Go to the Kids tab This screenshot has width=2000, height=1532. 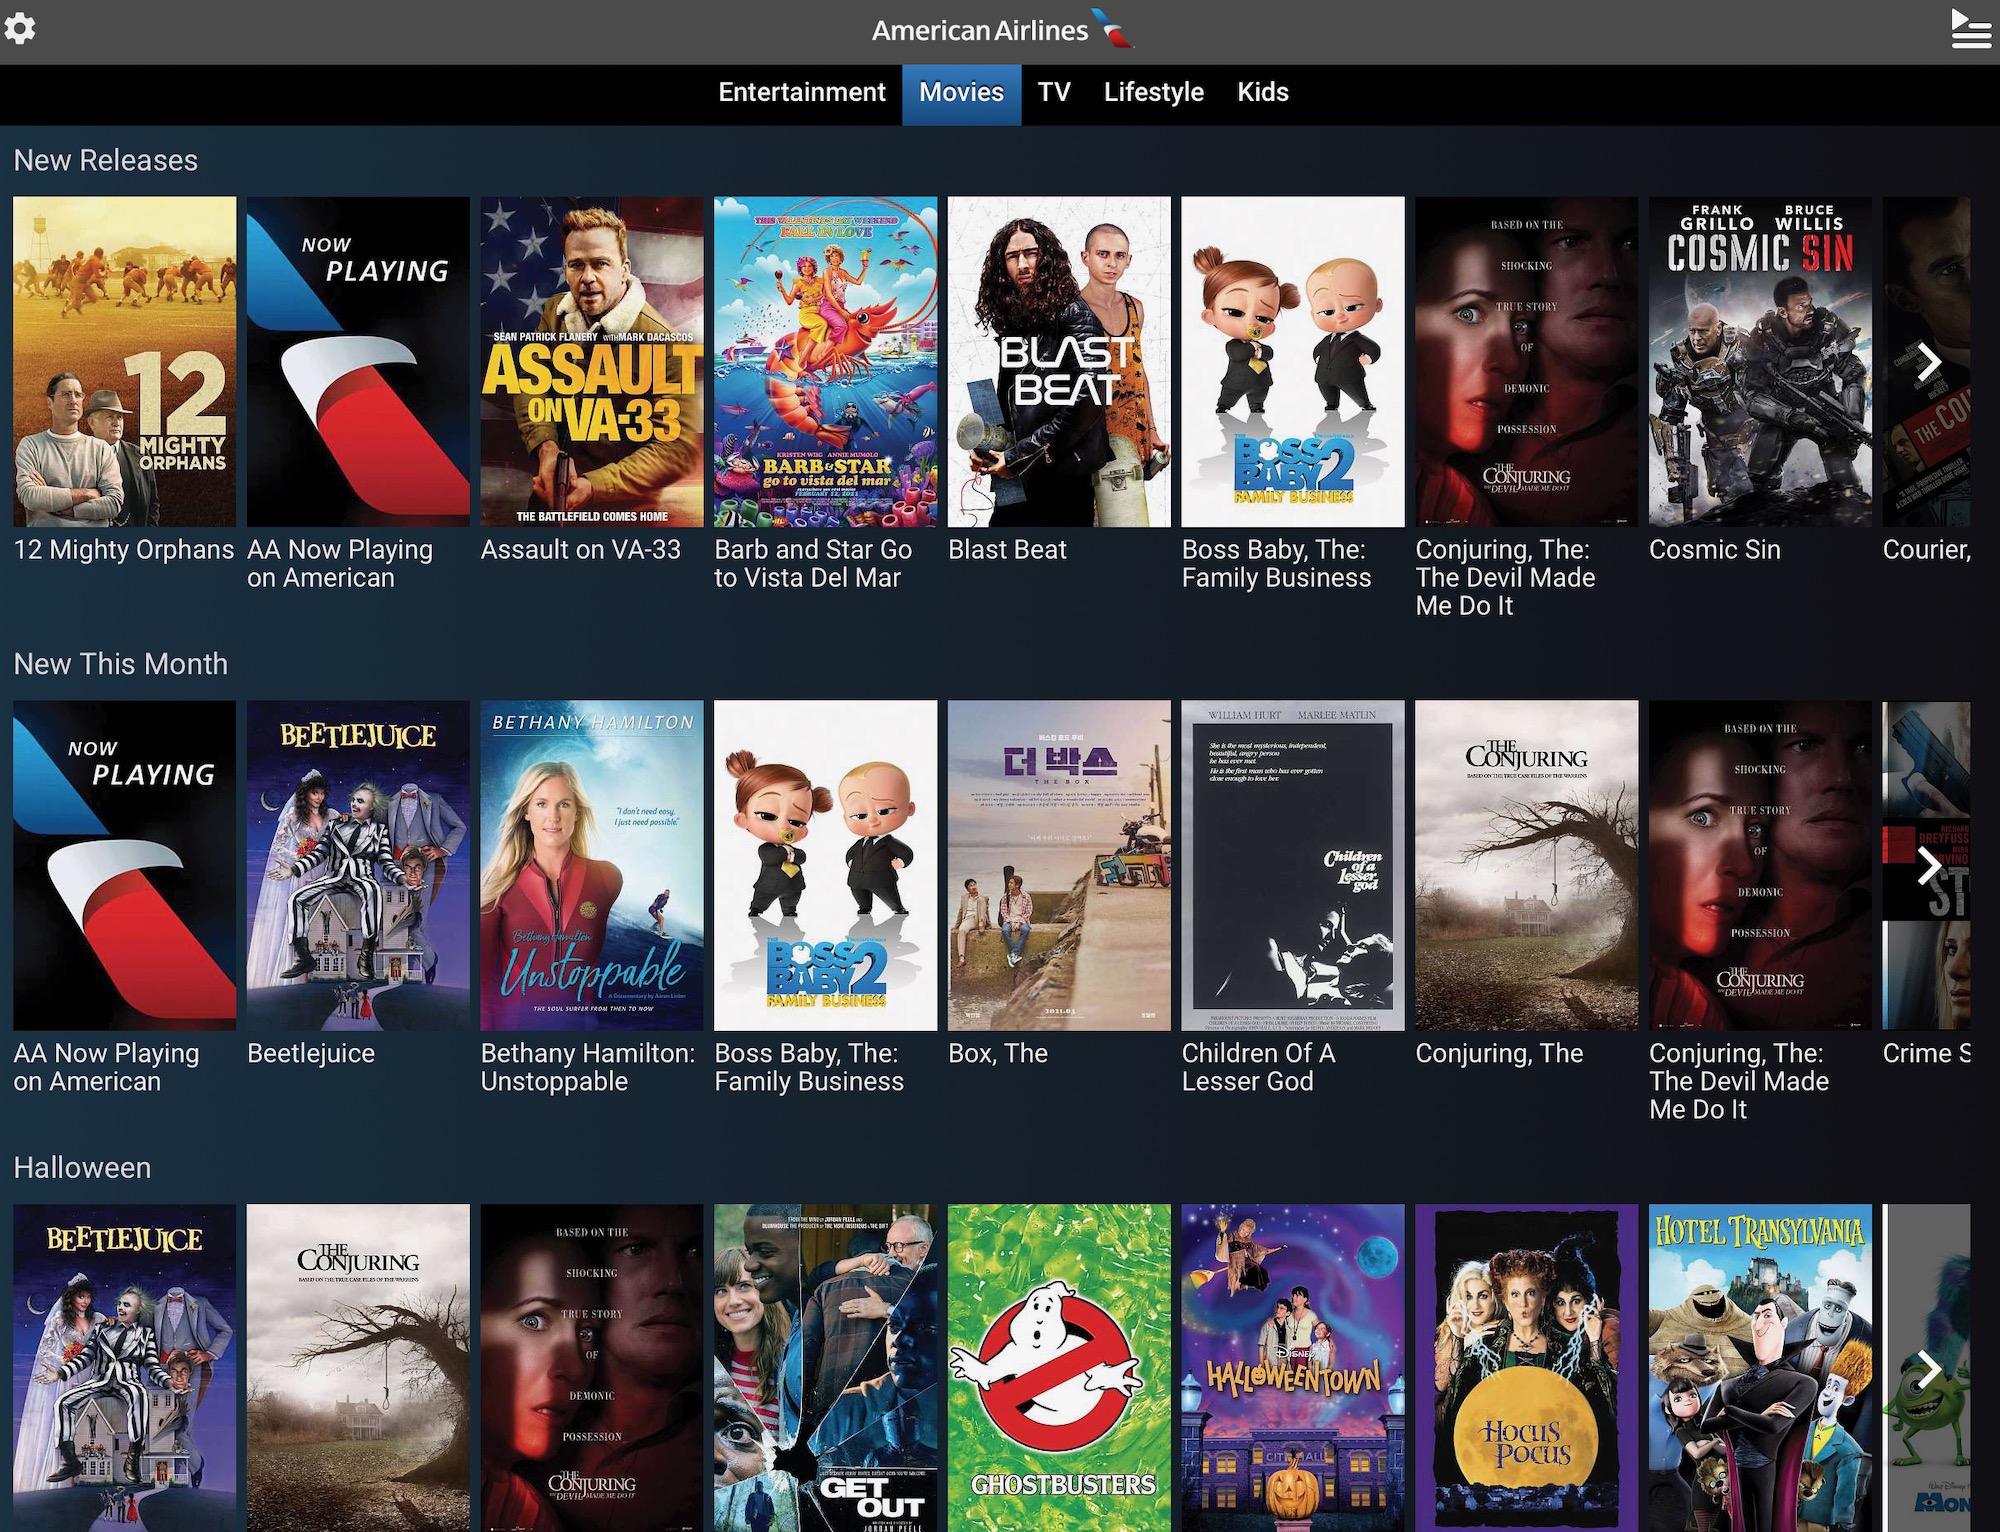pos(1262,93)
